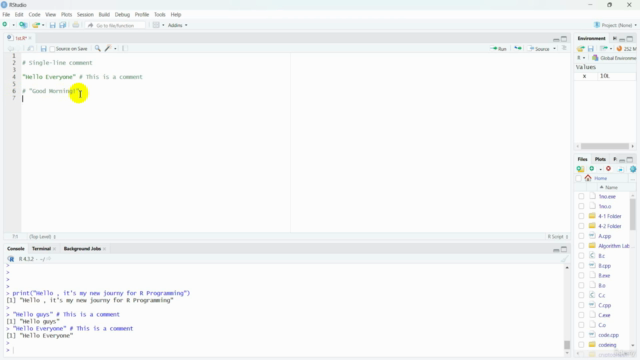The width and height of the screenshot is (640, 360).
Task: Click the New Folder icon in Files pane
Action: tap(580, 169)
